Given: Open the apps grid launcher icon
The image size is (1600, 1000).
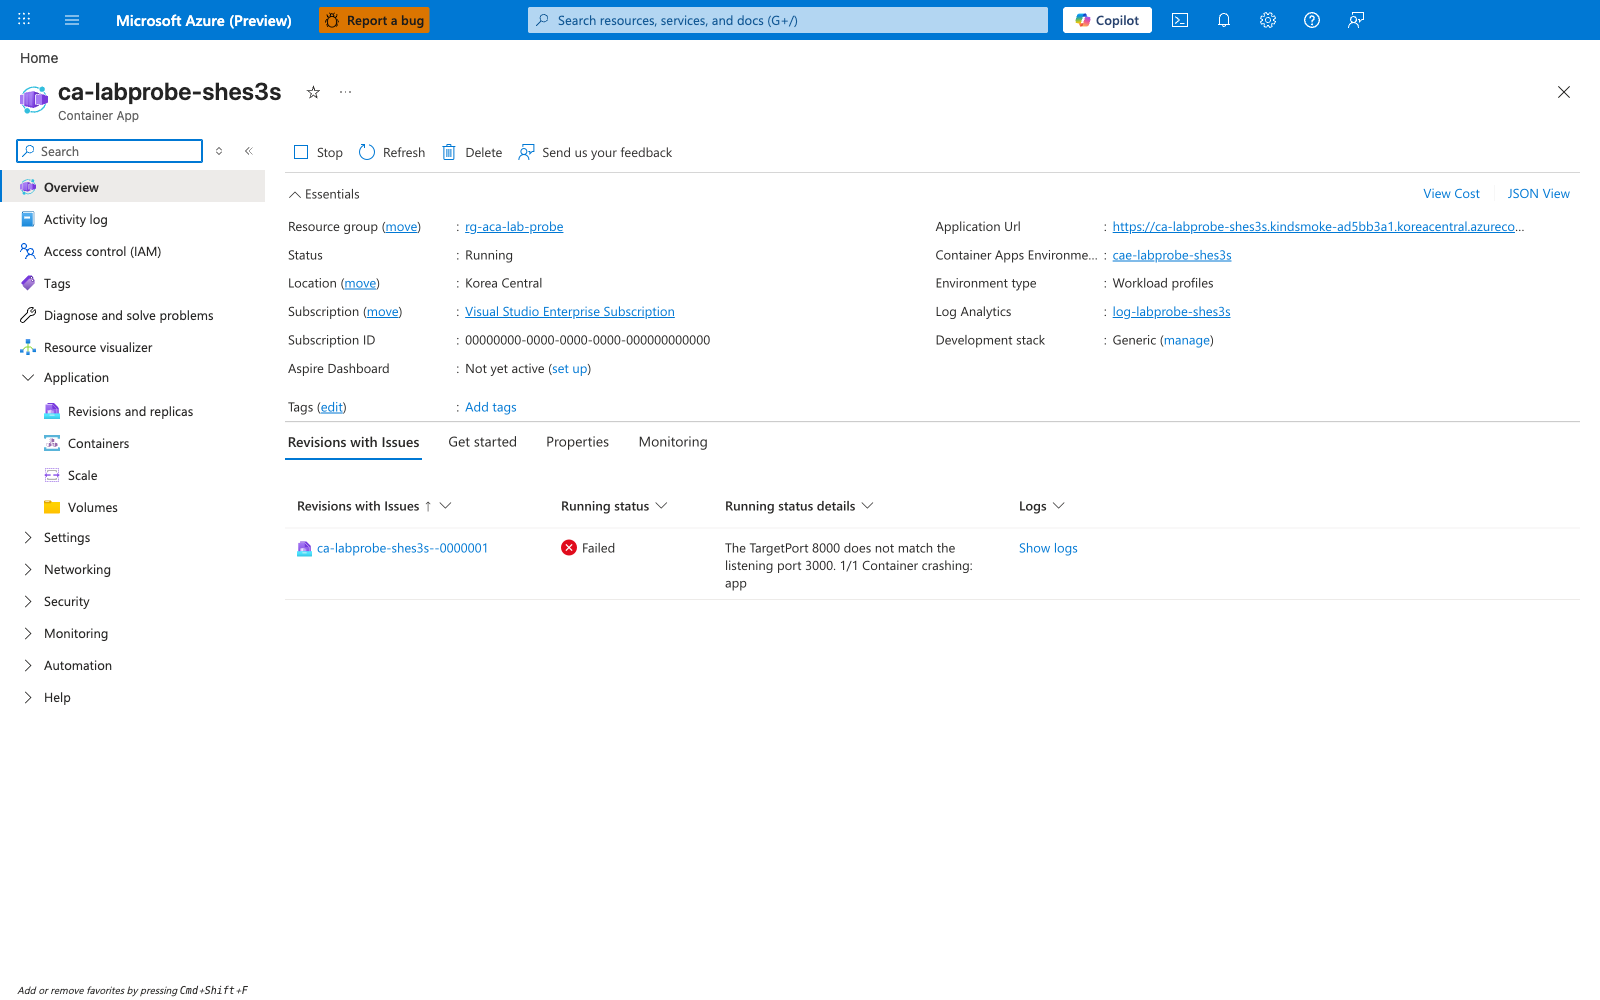Looking at the screenshot, I should 24,20.
